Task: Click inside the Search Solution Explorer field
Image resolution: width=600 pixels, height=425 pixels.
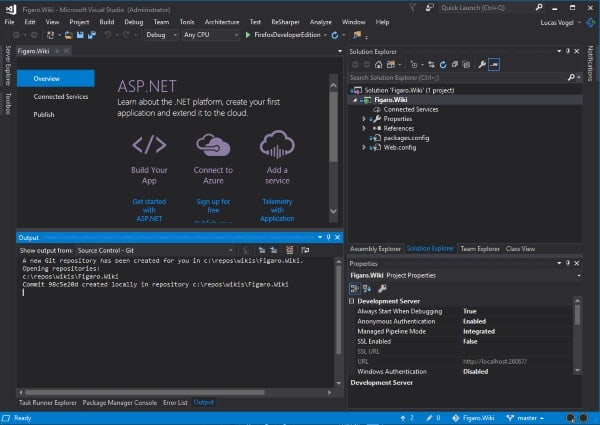Action: [457, 77]
